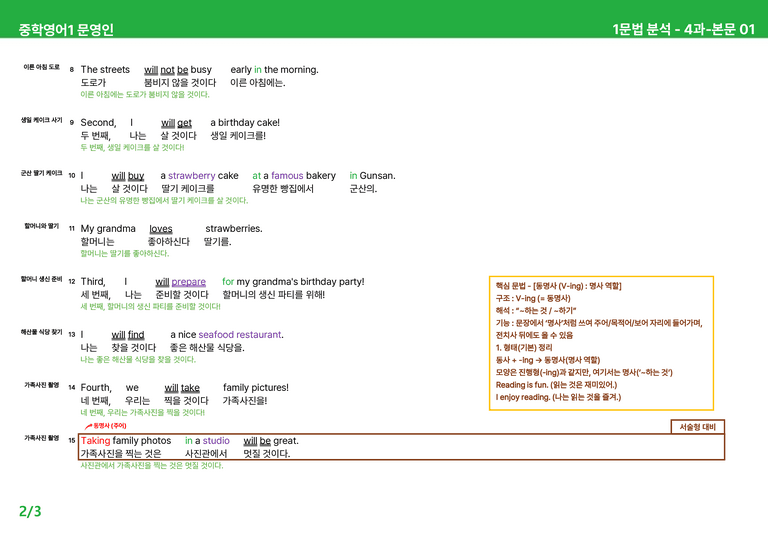This screenshot has height=543, width=768.
Task: Click the grammar line "구조 : V-ing (= 동명사)"
Action: [533, 298]
